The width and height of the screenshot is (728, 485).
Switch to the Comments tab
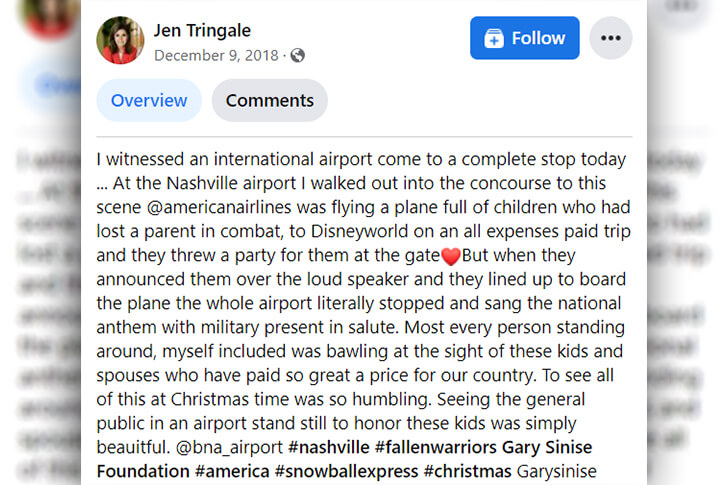pos(270,100)
